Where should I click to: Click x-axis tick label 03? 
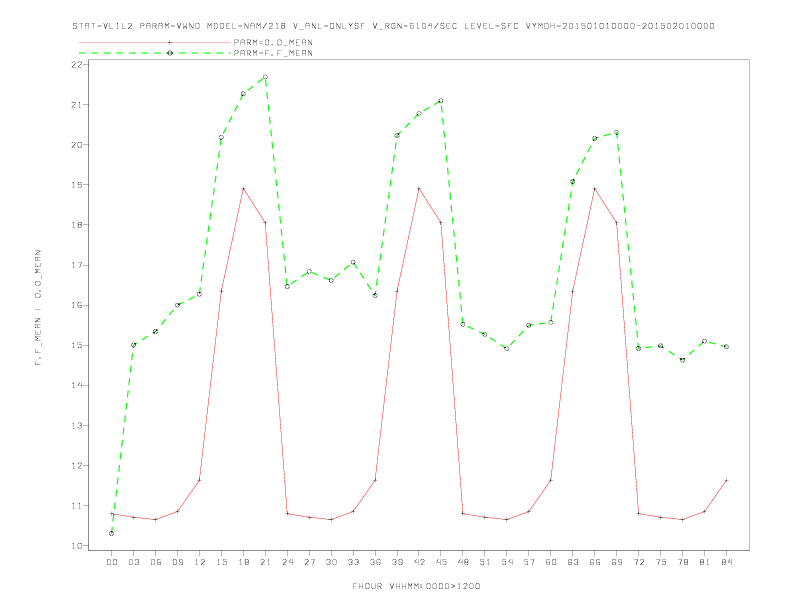(x=133, y=562)
